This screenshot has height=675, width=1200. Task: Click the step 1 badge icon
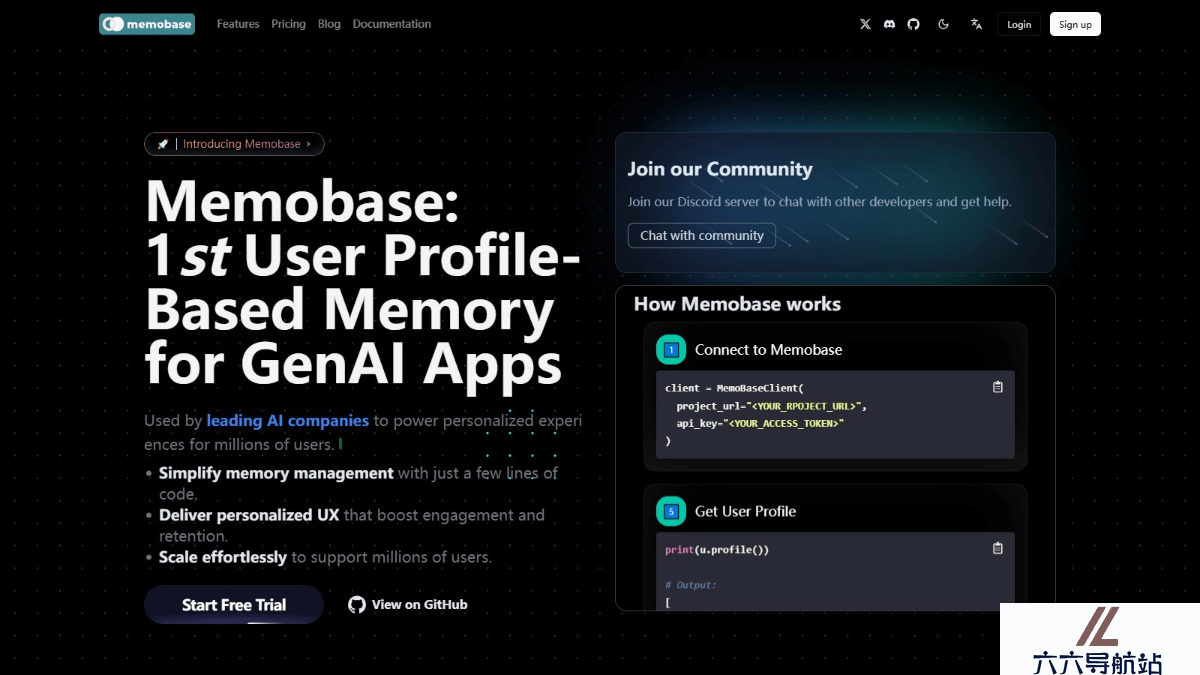tap(671, 350)
